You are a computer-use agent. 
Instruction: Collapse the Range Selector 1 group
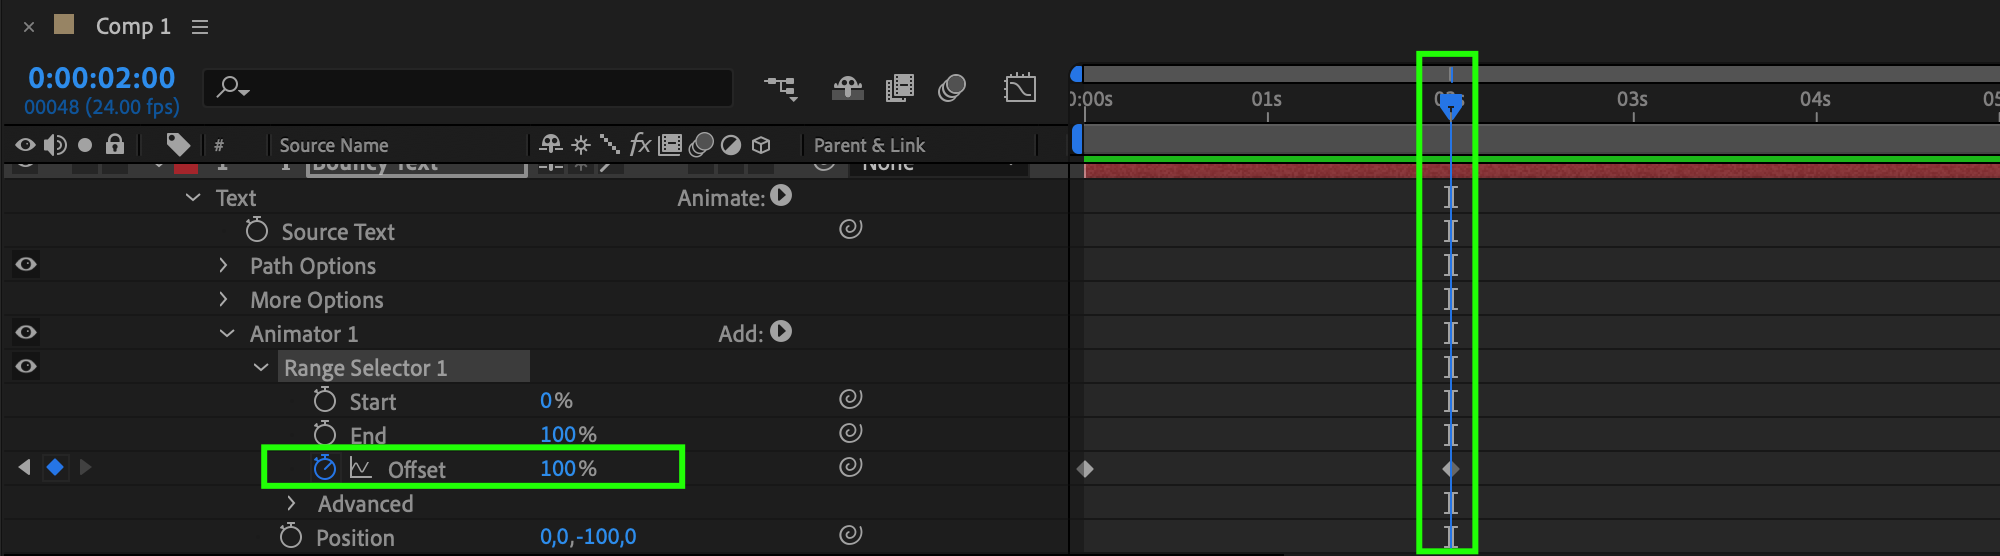(x=261, y=367)
